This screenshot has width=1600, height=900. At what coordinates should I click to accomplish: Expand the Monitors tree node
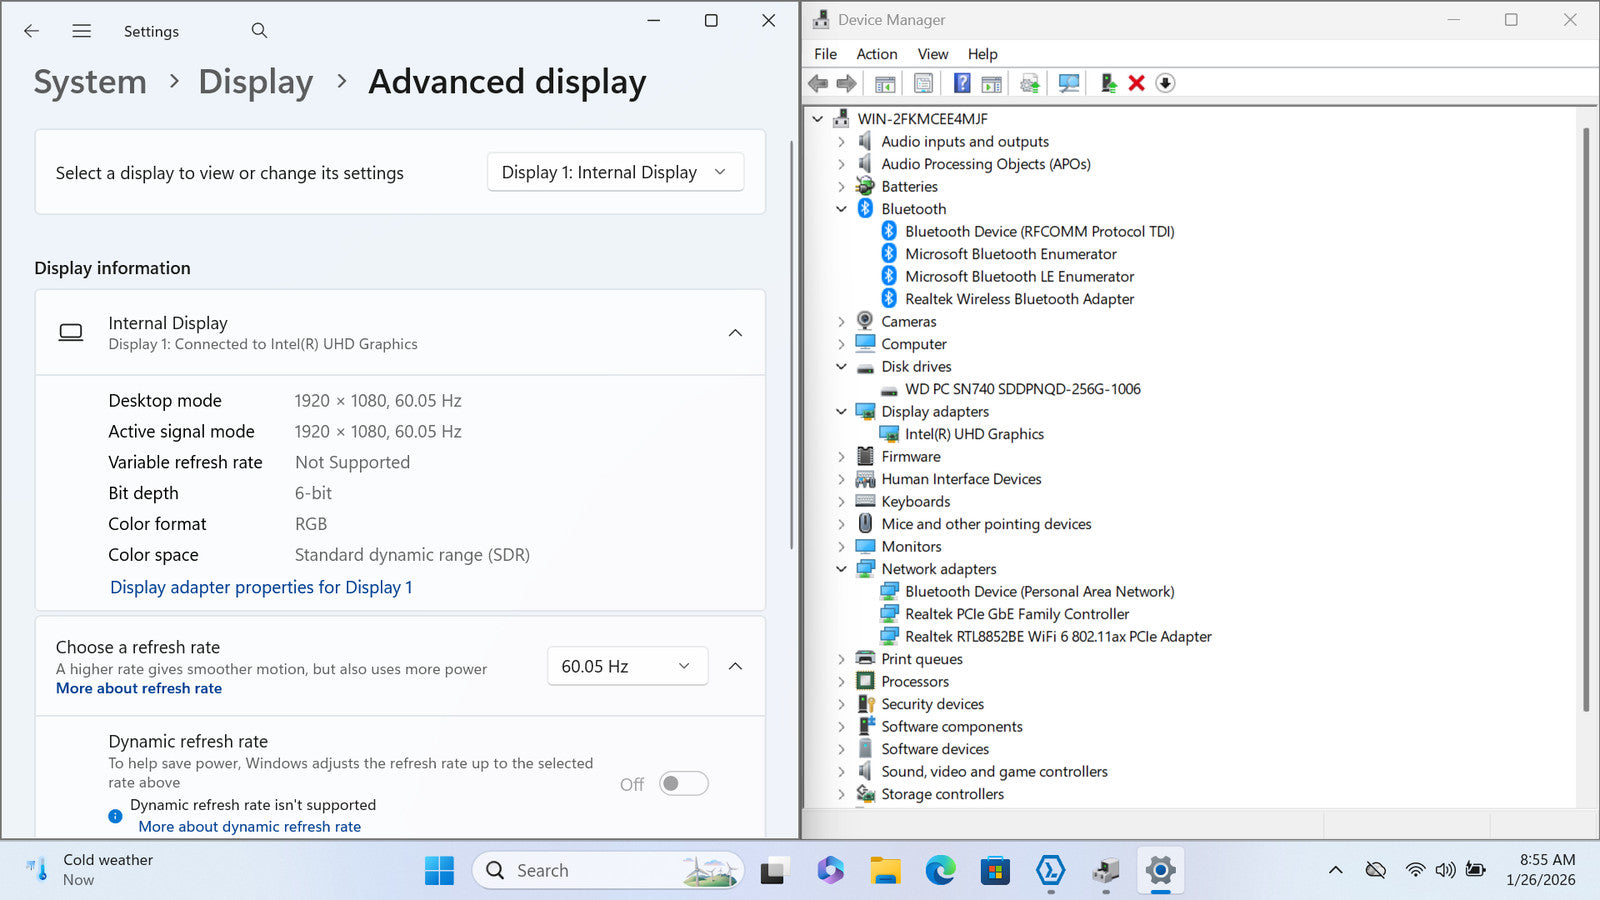pyautogui.click(x=841, y=547)
